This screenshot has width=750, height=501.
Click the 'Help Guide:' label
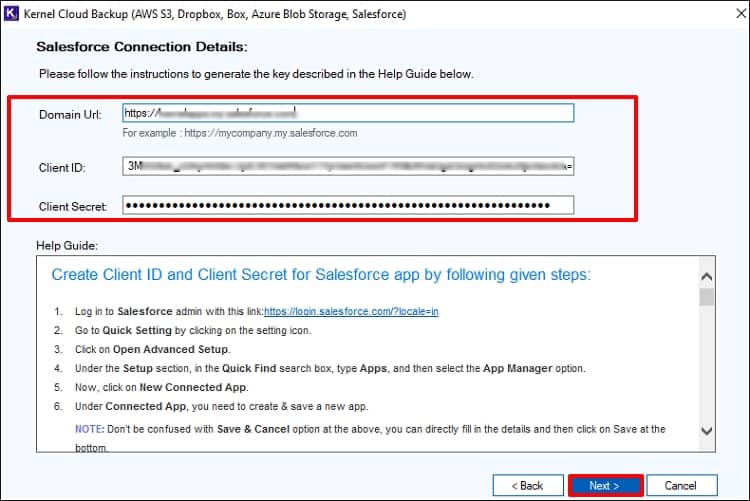coord(67,245)
